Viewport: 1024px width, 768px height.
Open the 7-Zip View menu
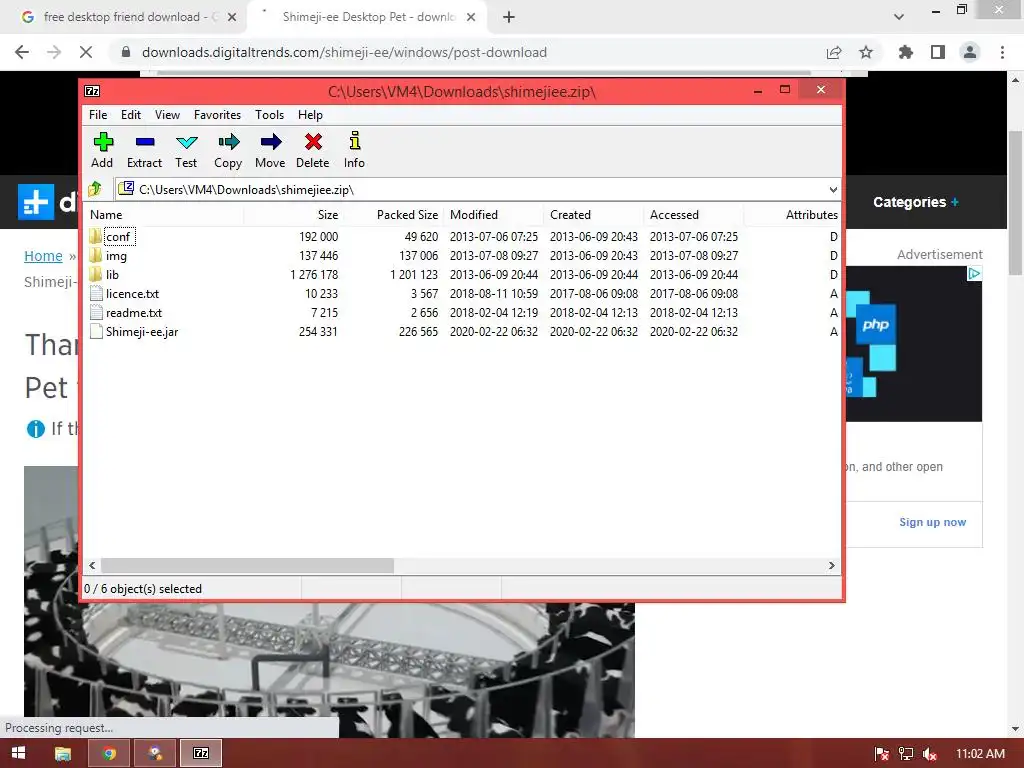click(x=167, y=115)
